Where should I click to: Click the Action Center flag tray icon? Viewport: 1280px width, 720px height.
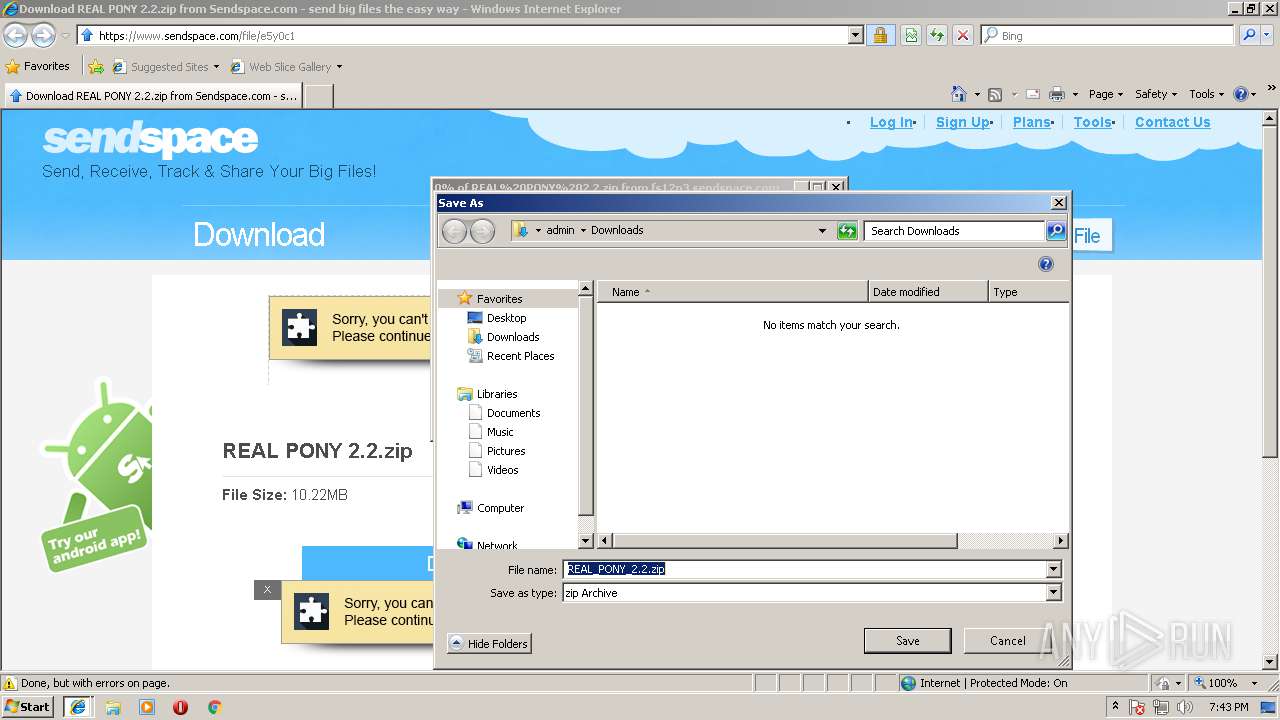click(1137, 707)
